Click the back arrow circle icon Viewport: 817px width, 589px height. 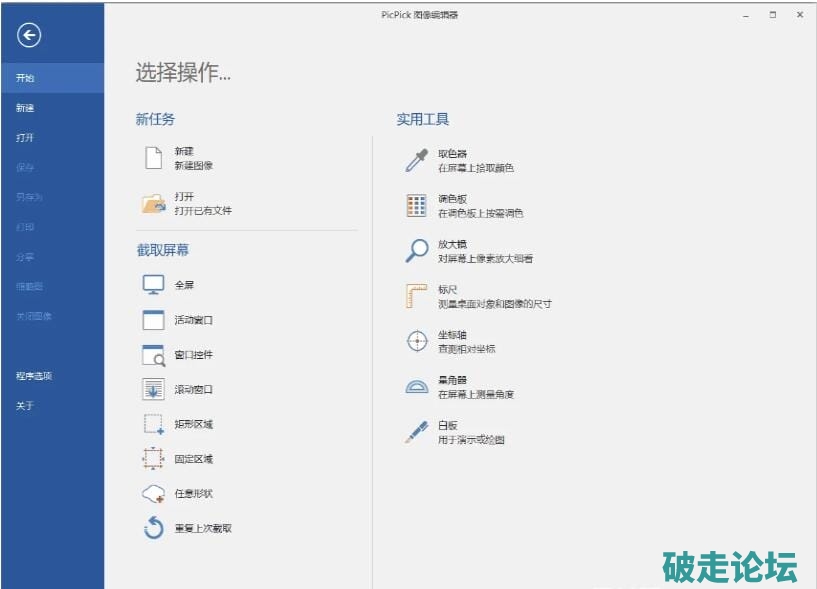[x=29, y=36]
